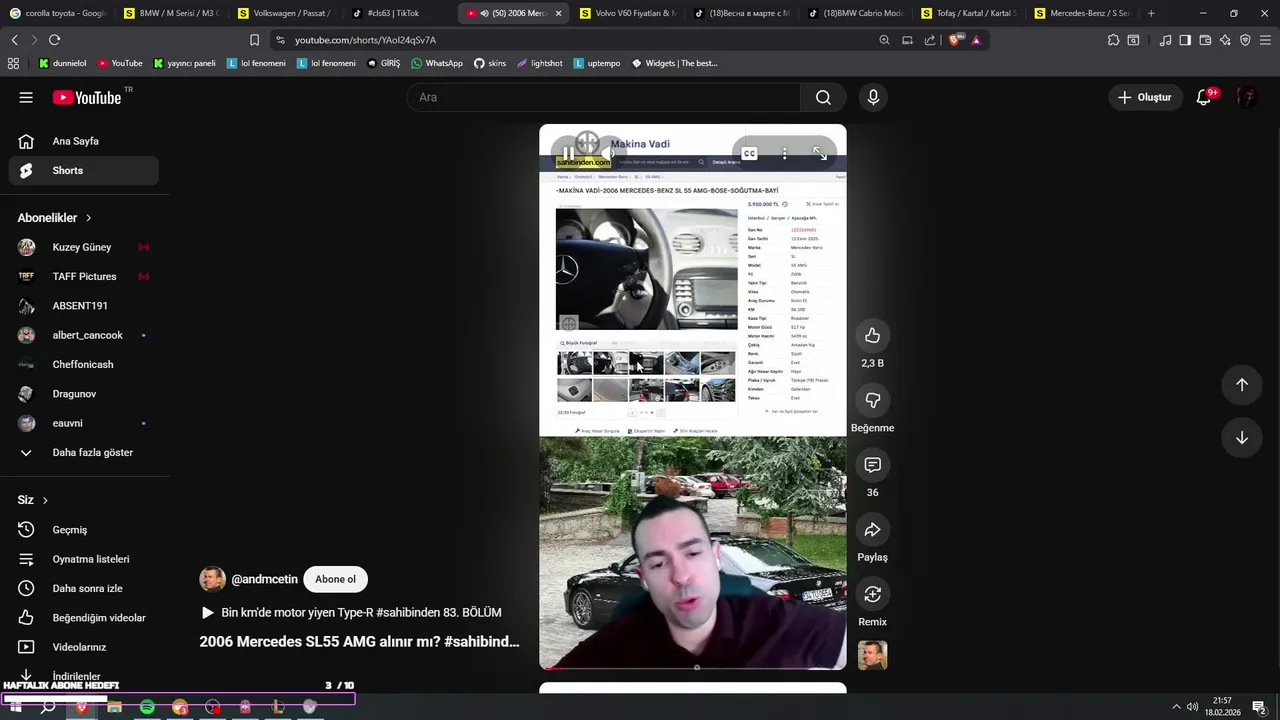Start voice search with the microphone
The width and height of the screenshot is (1280, 720).
873,97
